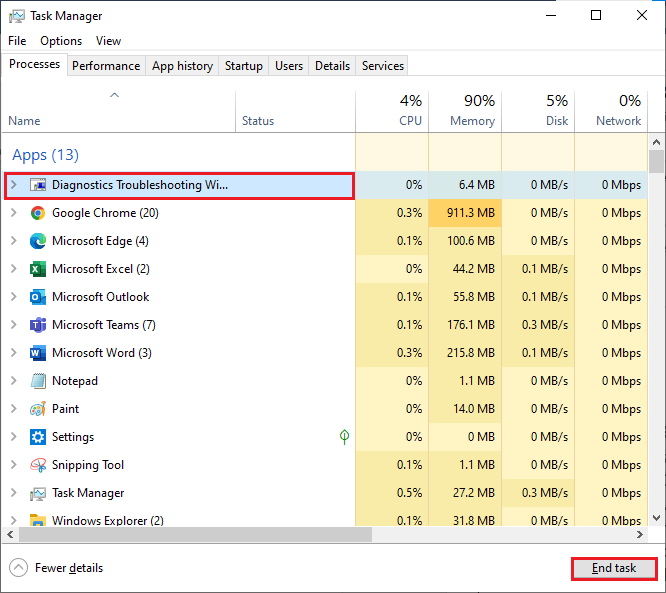
Task: Select the Google Chrome 911.3 MB memory cell
Action: (465, 213)
